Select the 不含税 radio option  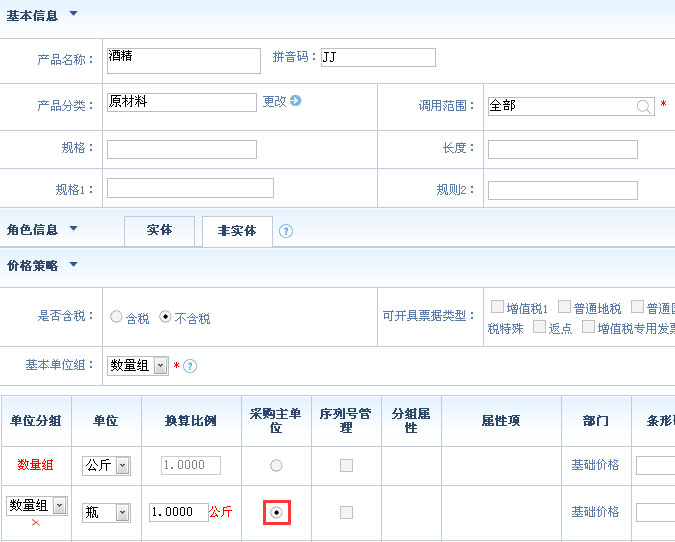[x=166, y=318]
